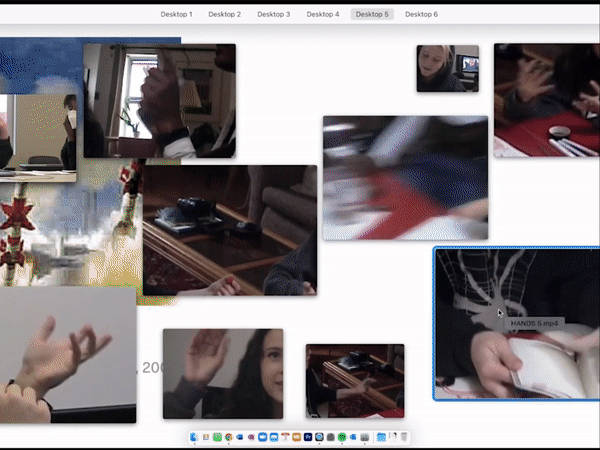Image resolution: width=600 pixels, height=450 pixels.
Task: Open the Trash in the Dock
Action: coord(404,438)
